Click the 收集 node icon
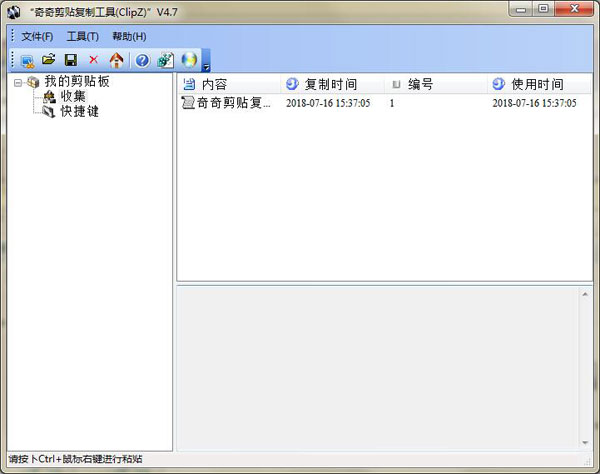Viewport: 600px width, 474px height. coord(49,97)
